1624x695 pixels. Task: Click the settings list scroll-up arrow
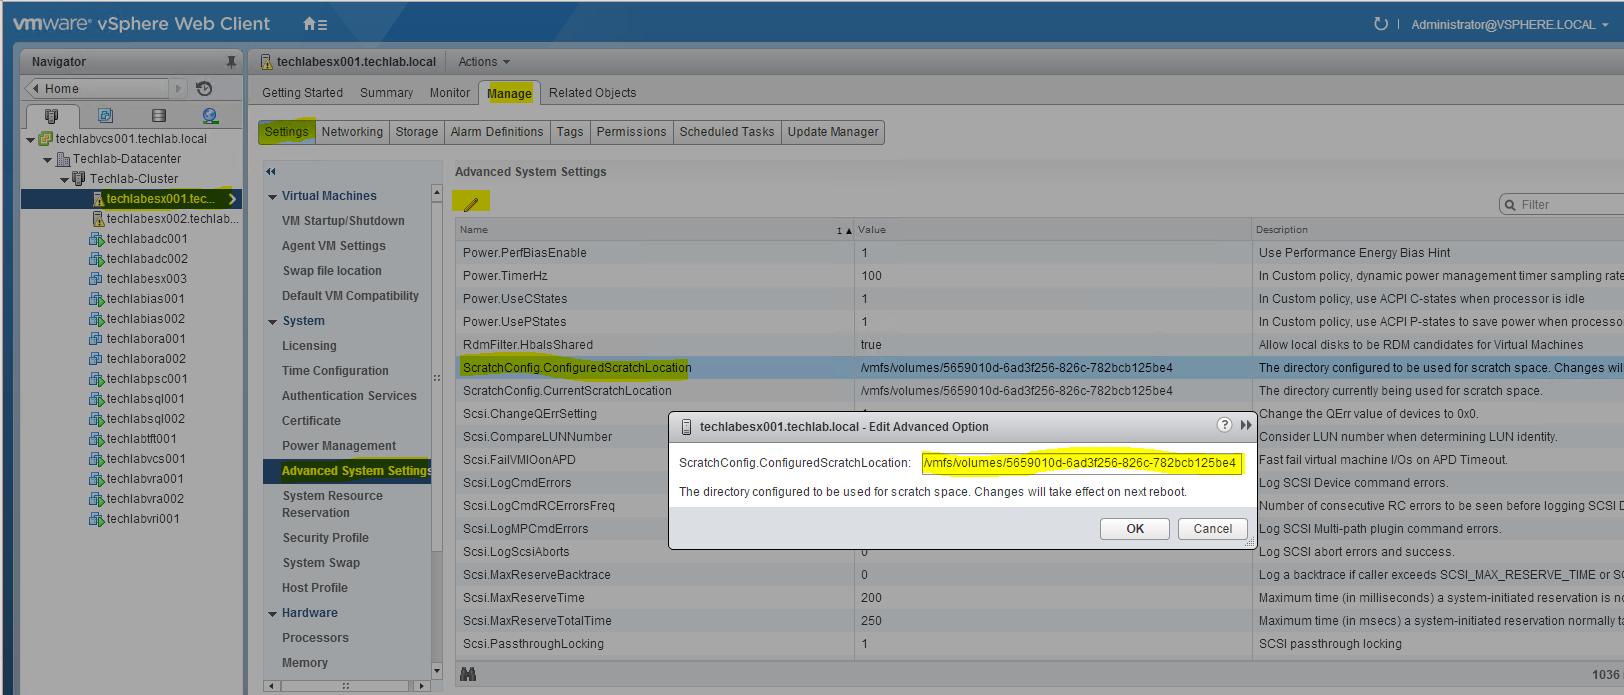tap(436, 192)
